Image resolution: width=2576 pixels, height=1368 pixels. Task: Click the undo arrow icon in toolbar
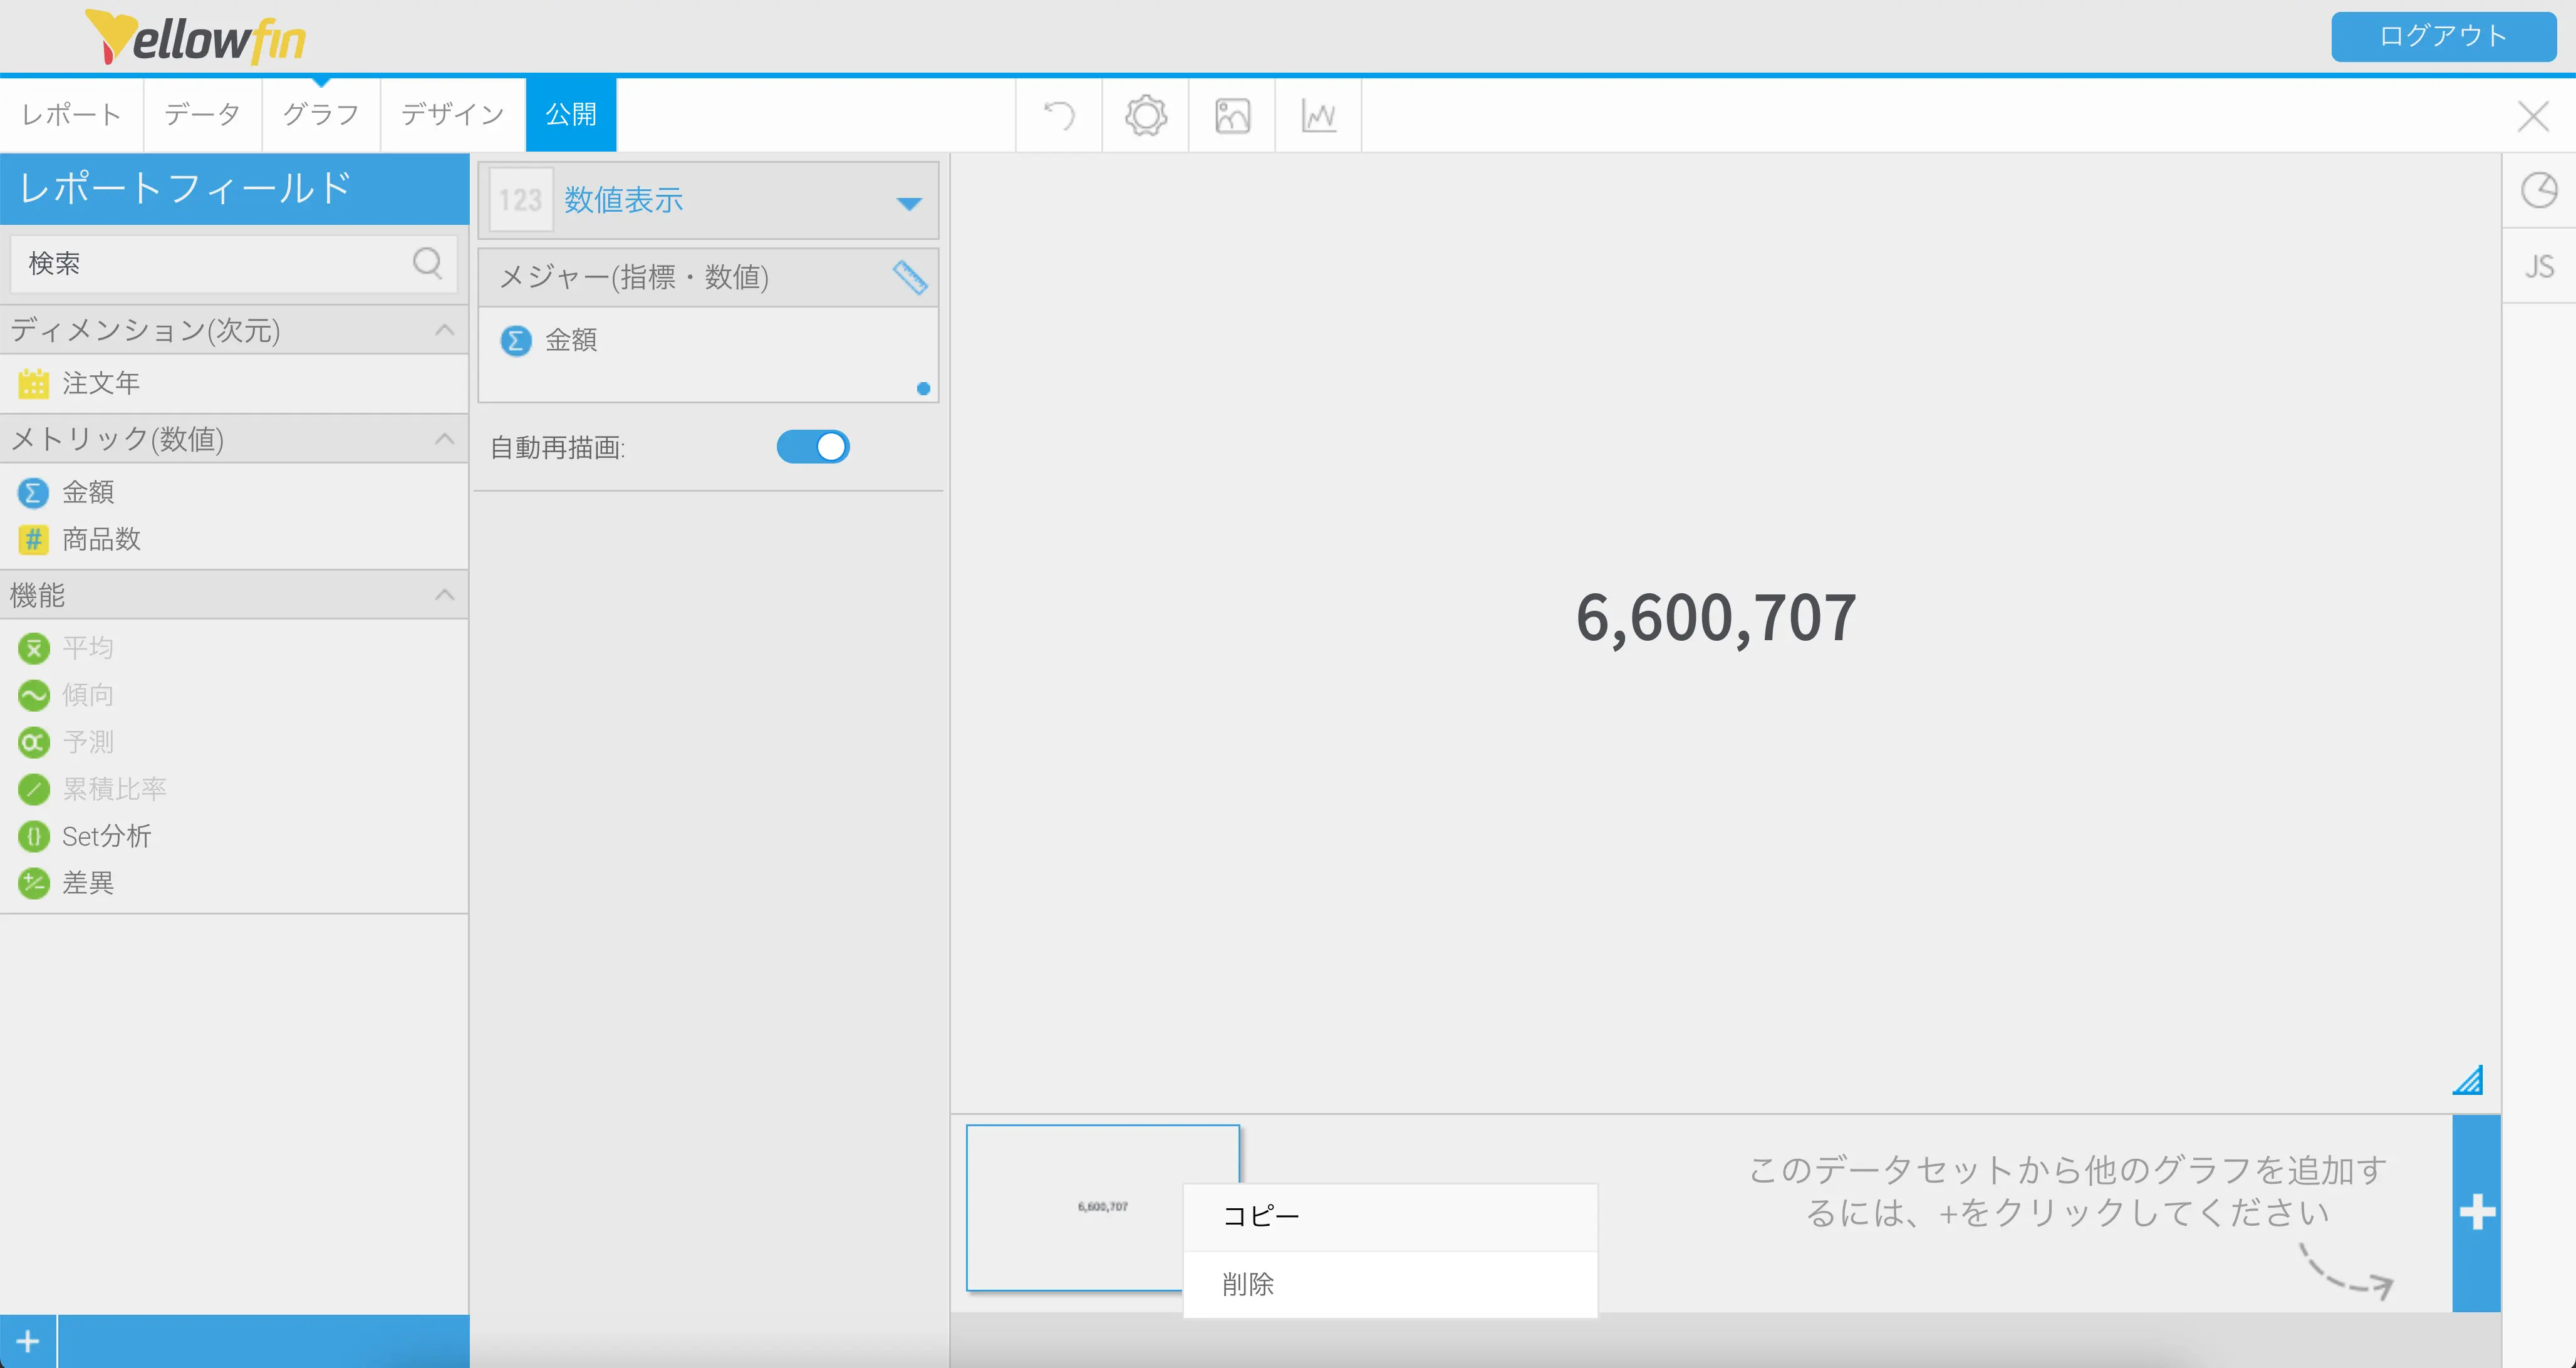[1059, 115]
